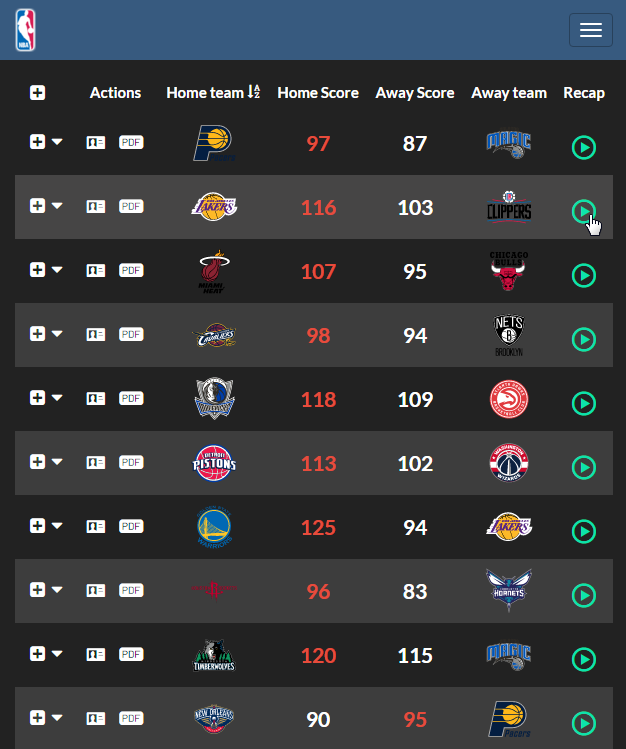Play recap for the Rockets vs Hornets game
Image resolution: width=626 pixels, height=749 pixels.
coord(584,595)
